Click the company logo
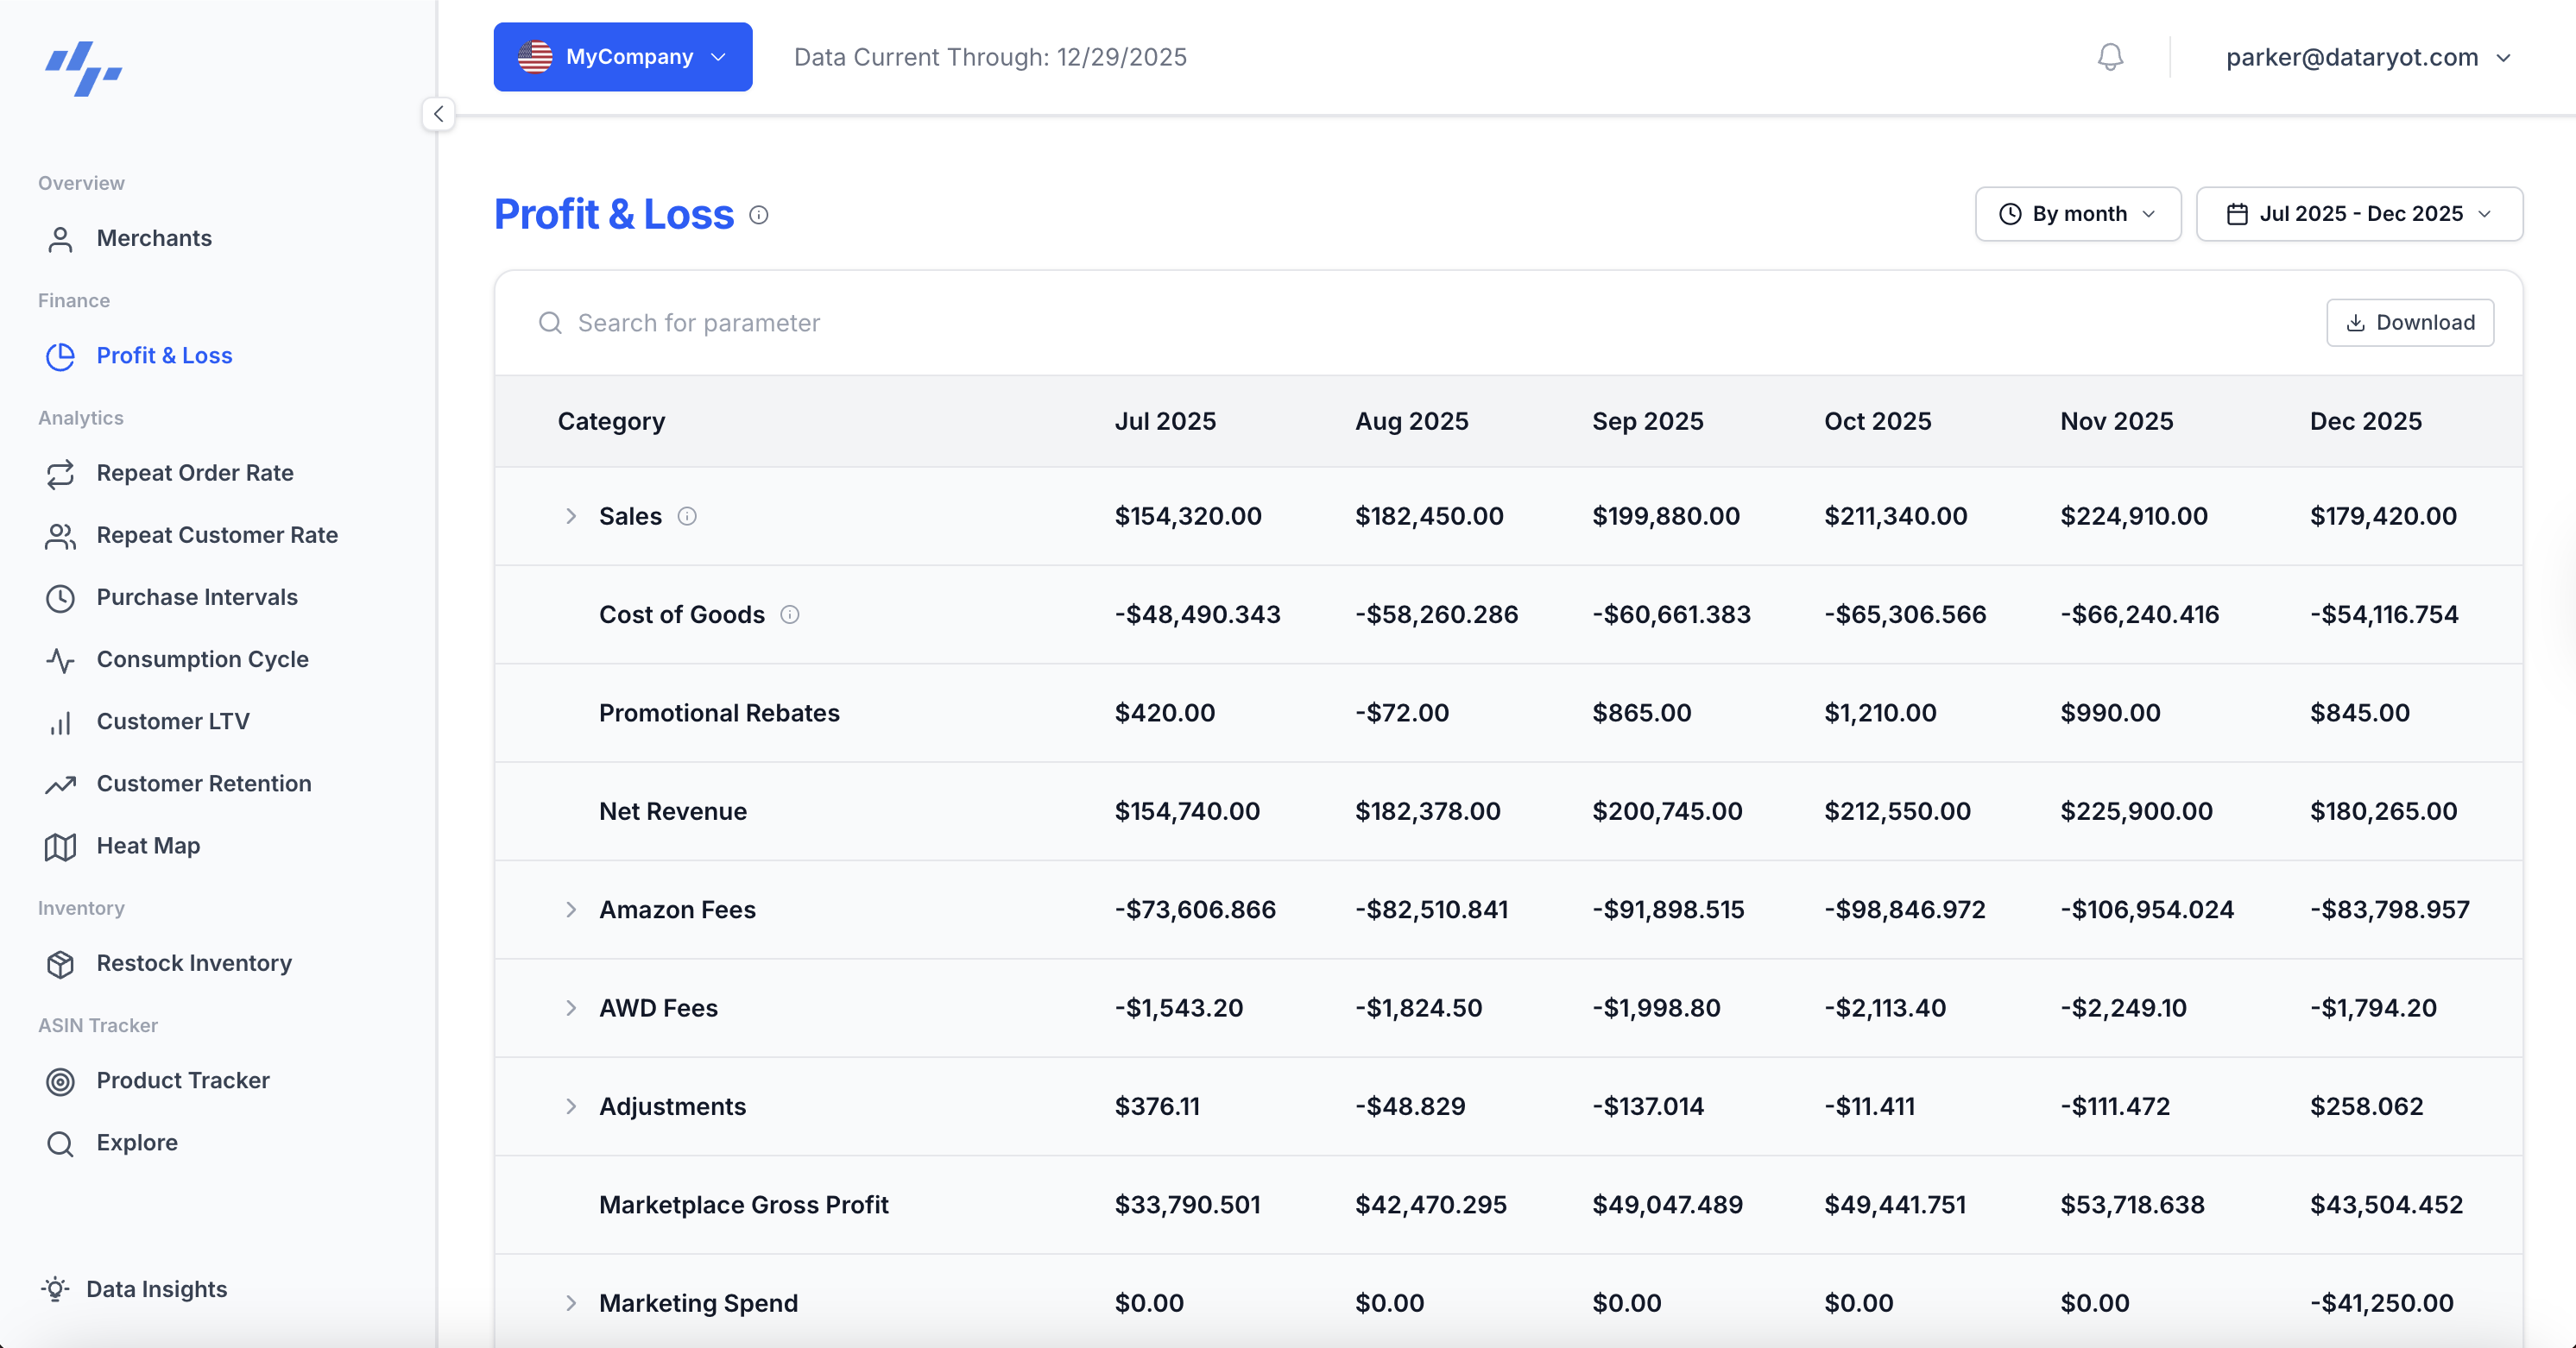Screen dimensions: 2576x1348 pyautogui.click(x=84, y=70)
